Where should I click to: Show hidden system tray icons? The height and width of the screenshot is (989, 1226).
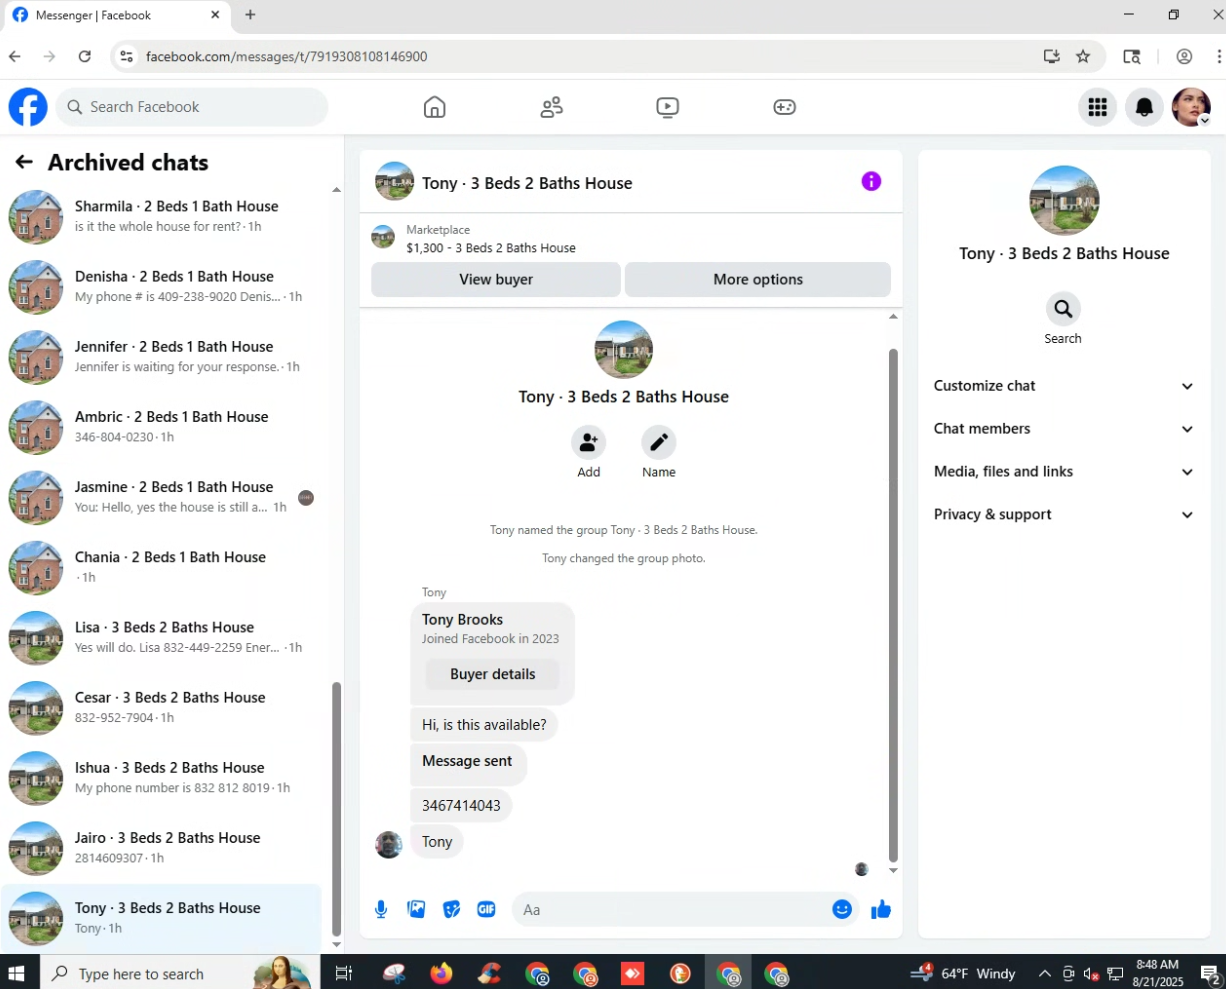point(1044,973)
